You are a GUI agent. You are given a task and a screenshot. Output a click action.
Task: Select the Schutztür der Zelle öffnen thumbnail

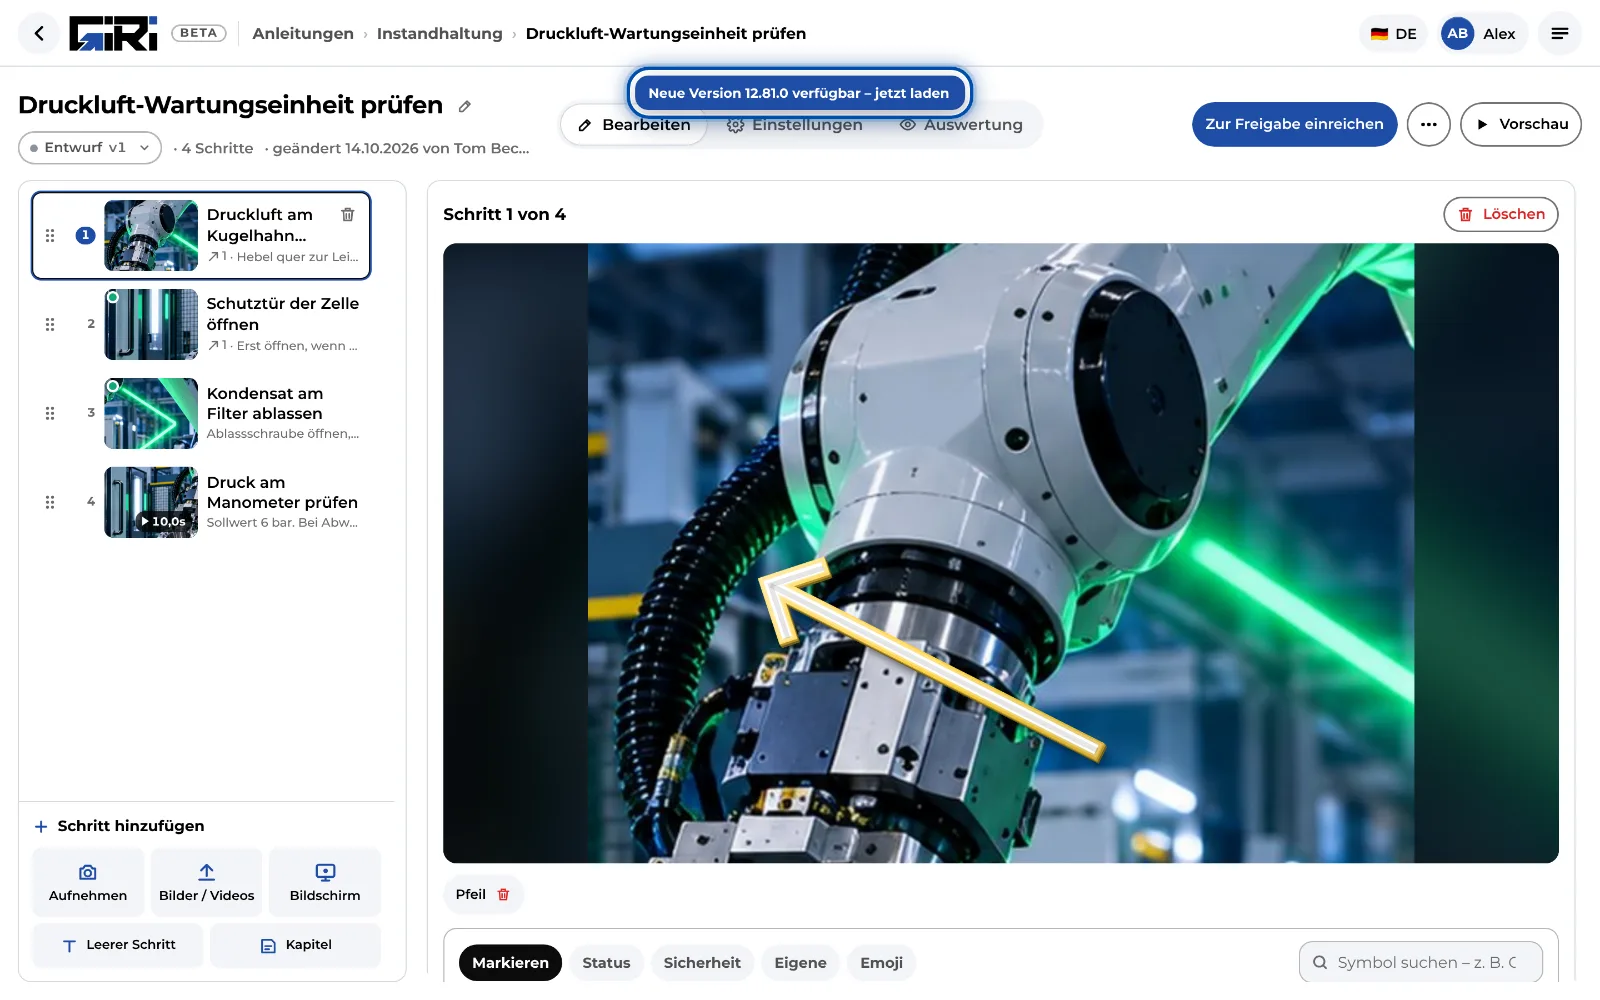click(x=151, y=324)
